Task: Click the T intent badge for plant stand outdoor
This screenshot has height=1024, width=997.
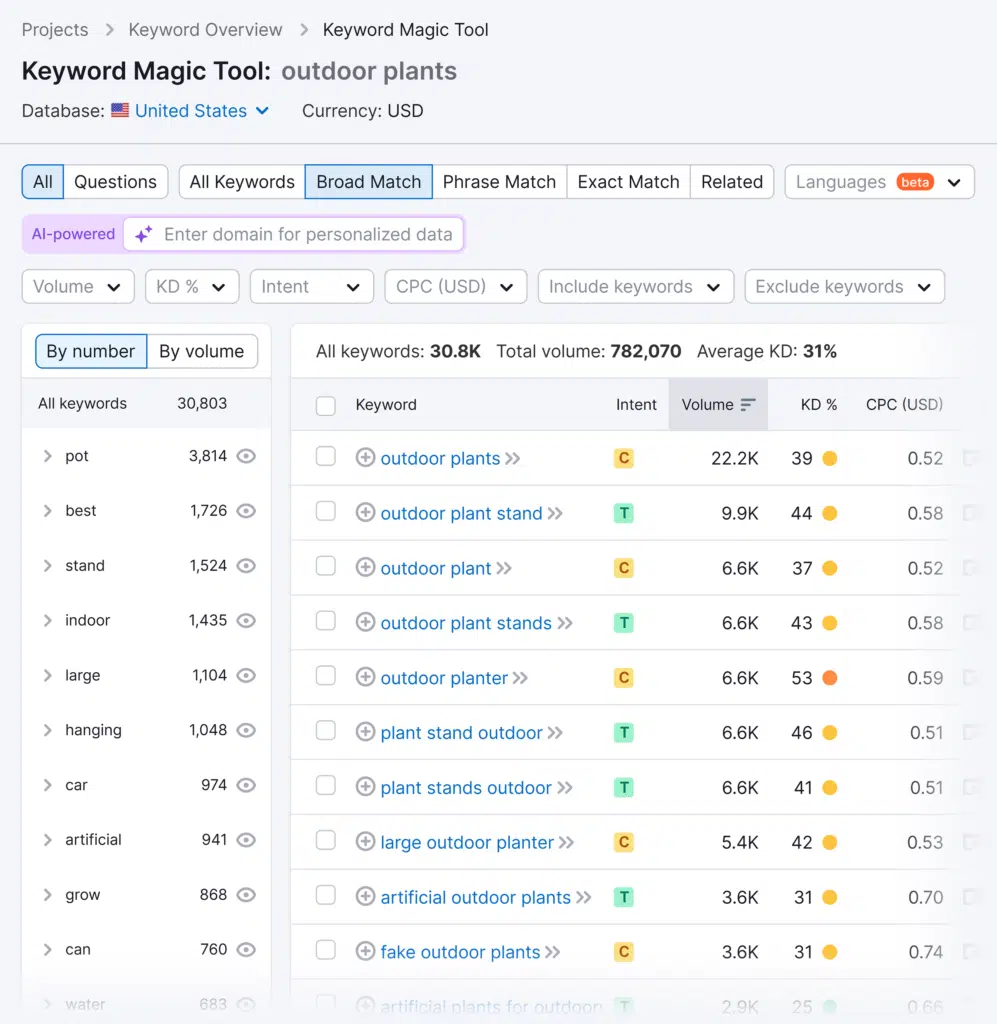Action: 623,733
